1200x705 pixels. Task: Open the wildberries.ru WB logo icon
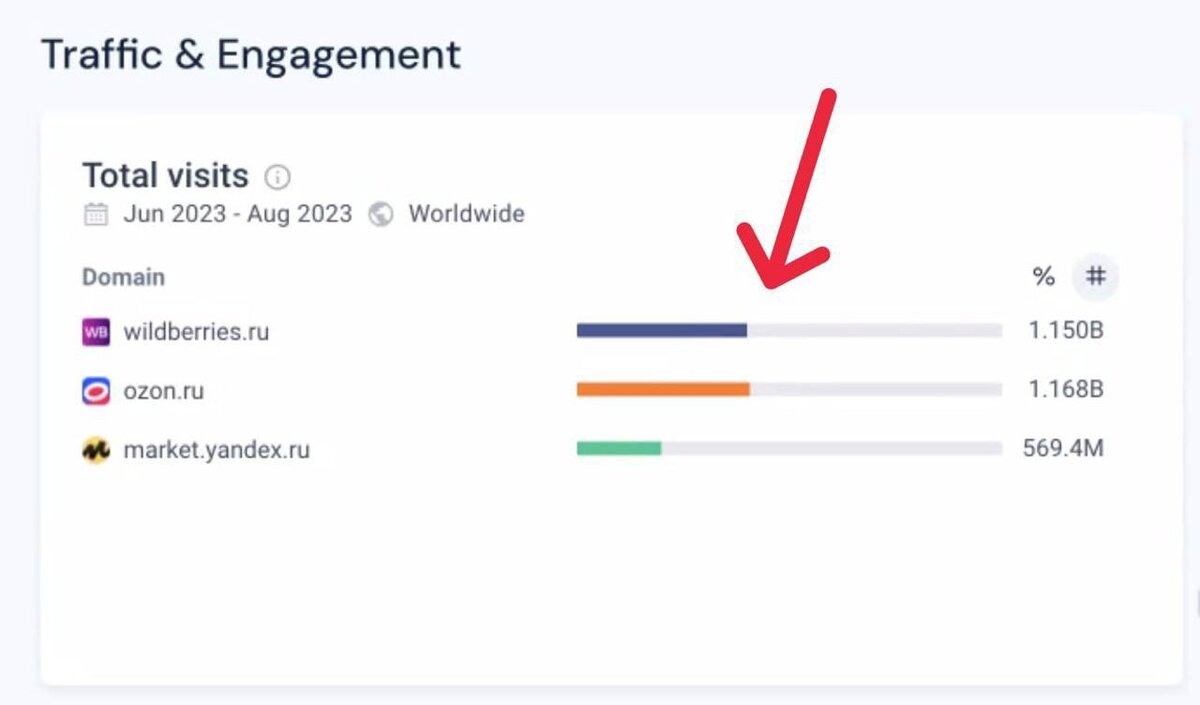coord(95,332)
